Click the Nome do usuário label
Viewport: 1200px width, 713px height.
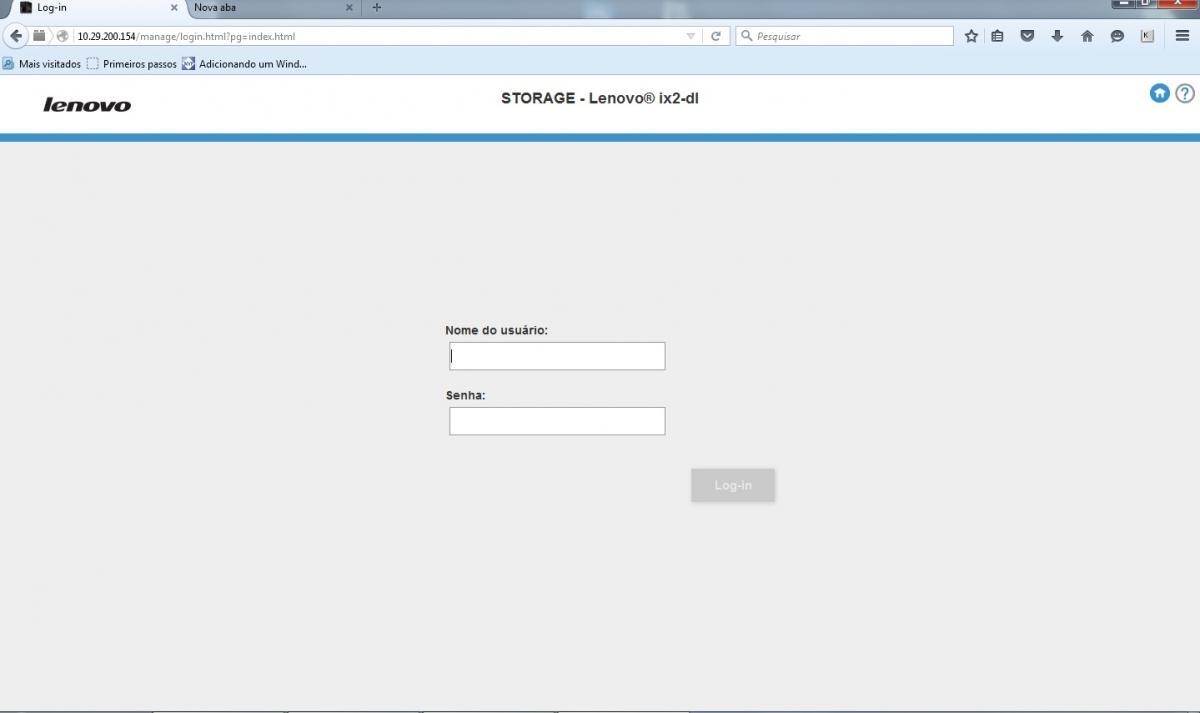pos(496,330)
